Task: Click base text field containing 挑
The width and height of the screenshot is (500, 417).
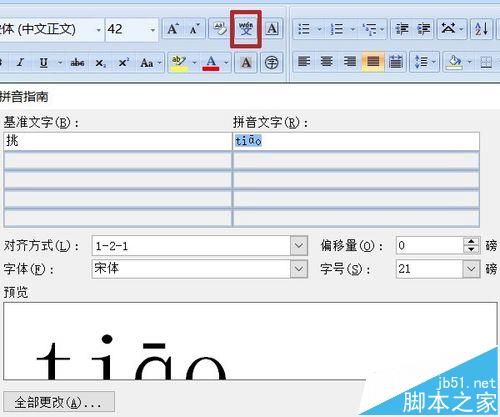Action: [x=118, y=141]
